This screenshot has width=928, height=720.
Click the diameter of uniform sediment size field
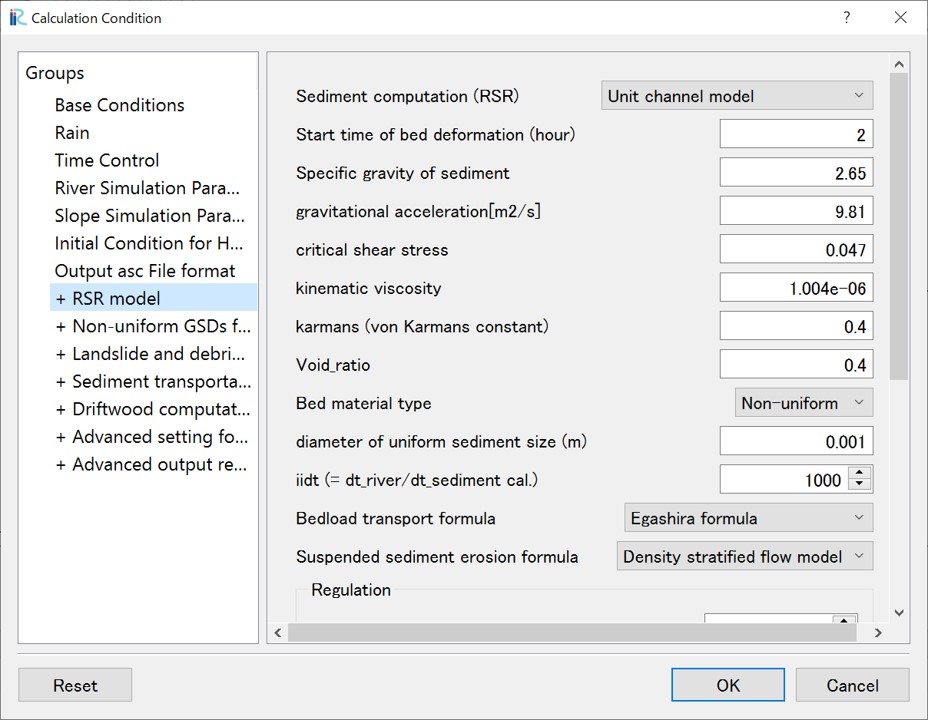pyautogui.click(x=796, y=441)
